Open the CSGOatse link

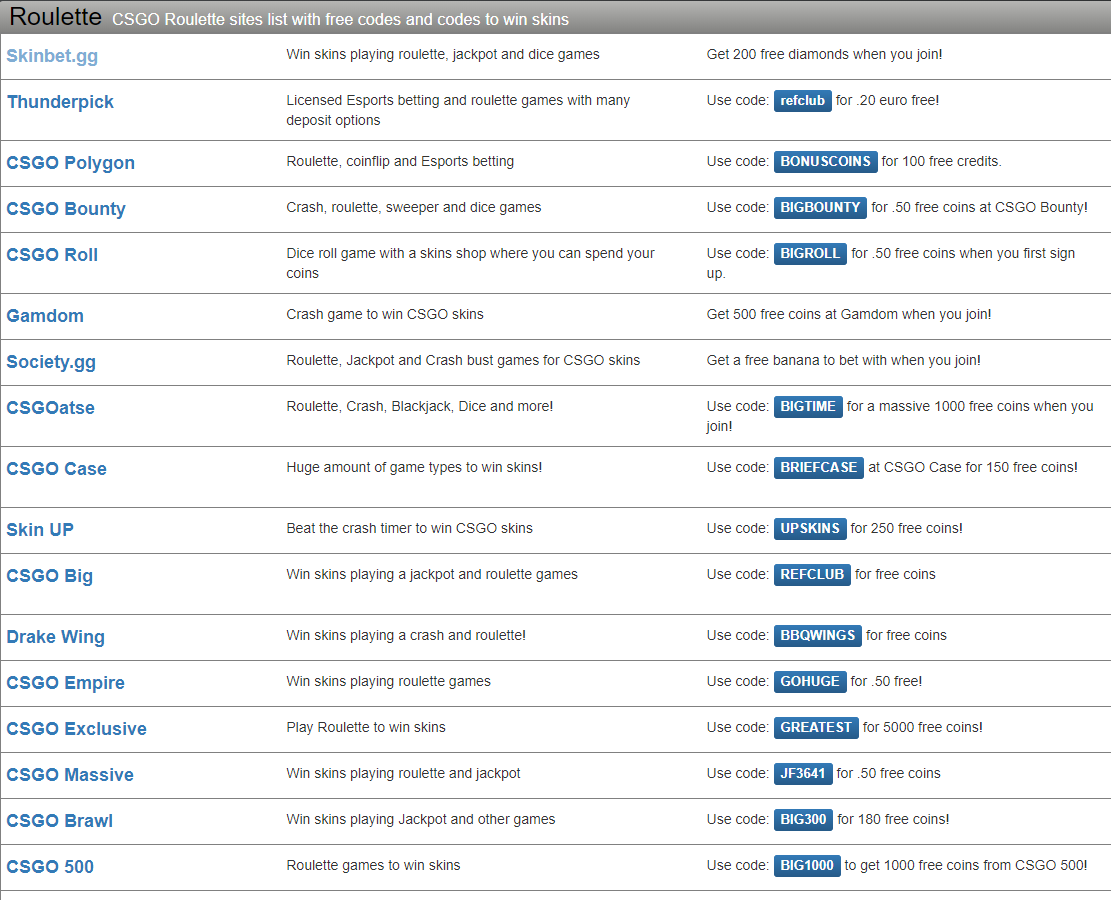[x=51, y=408]
